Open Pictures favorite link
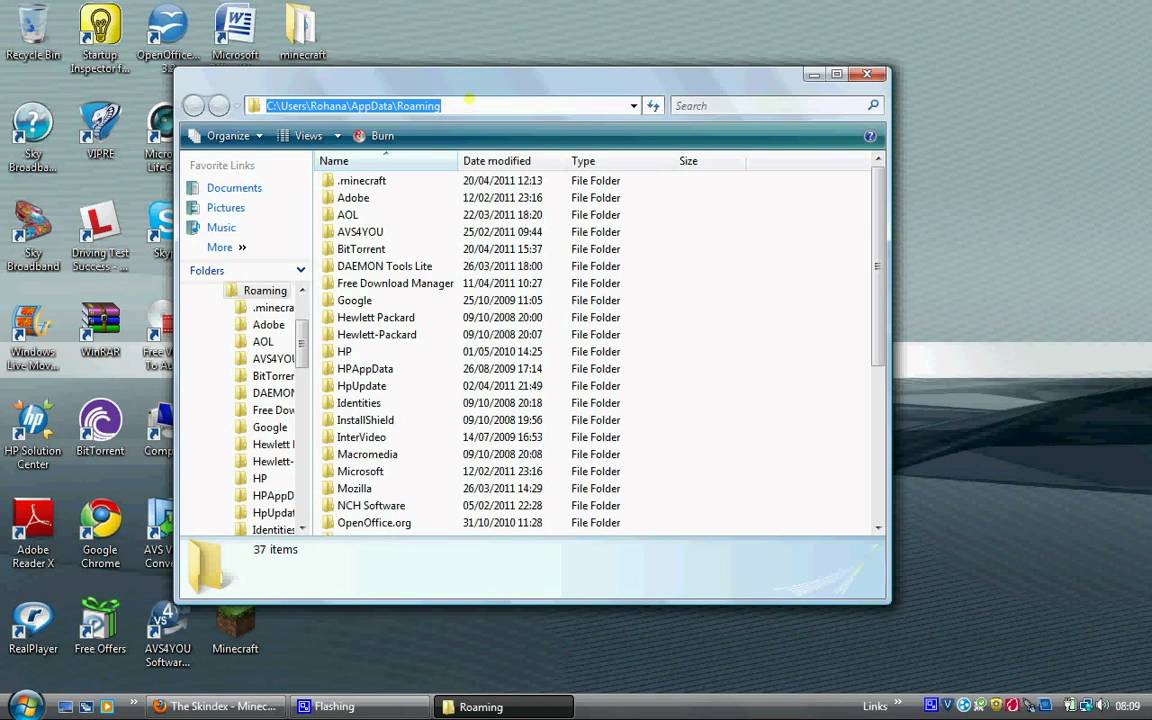Screen dimensions: 1152x720 click(x=226, y=208)
